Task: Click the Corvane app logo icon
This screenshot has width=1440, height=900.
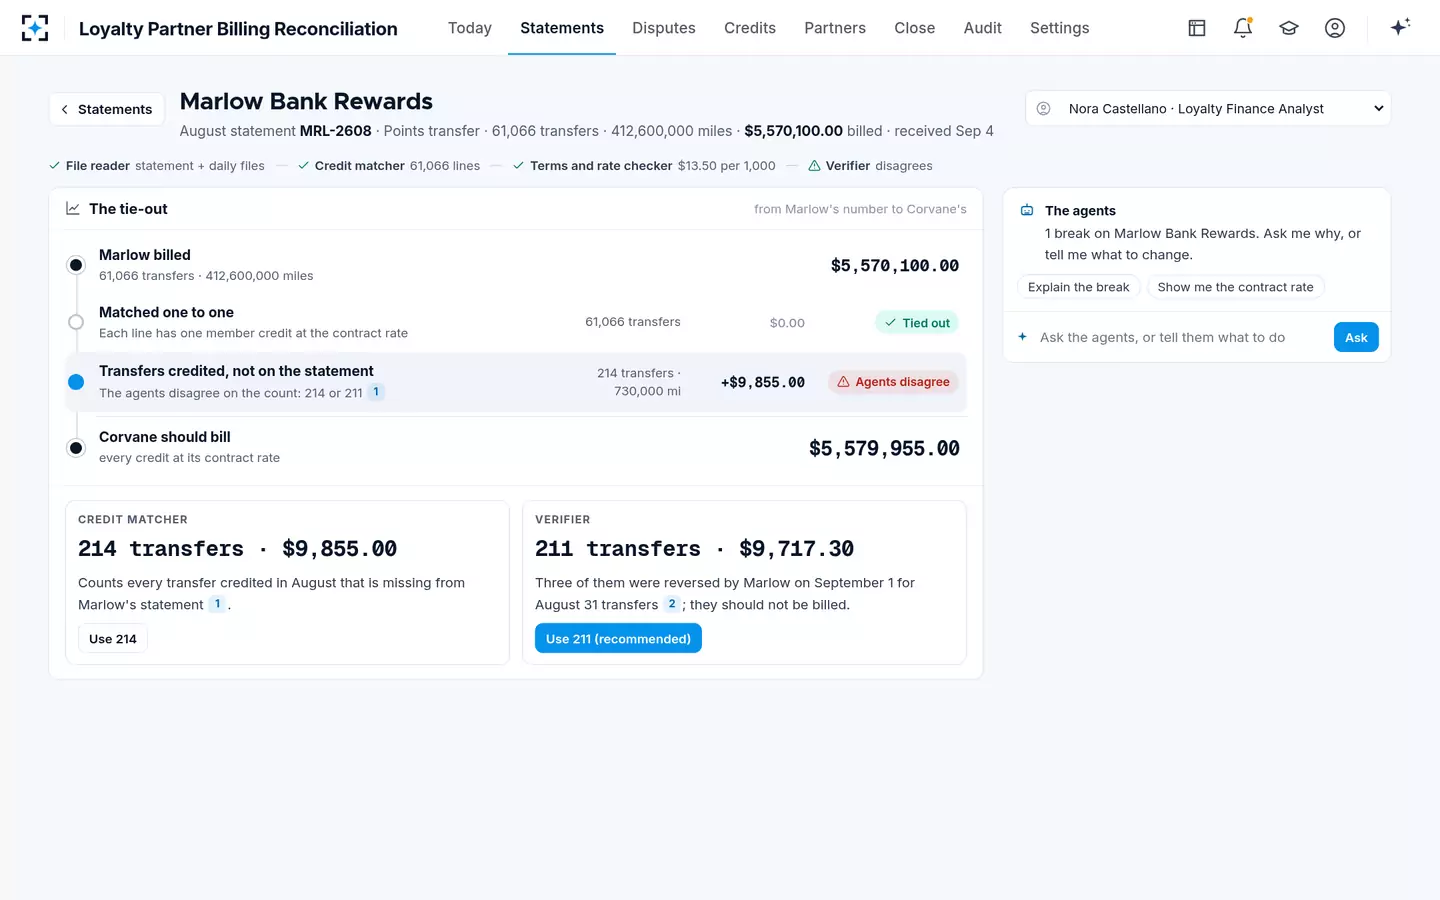Action: click(x=35, y=28)
